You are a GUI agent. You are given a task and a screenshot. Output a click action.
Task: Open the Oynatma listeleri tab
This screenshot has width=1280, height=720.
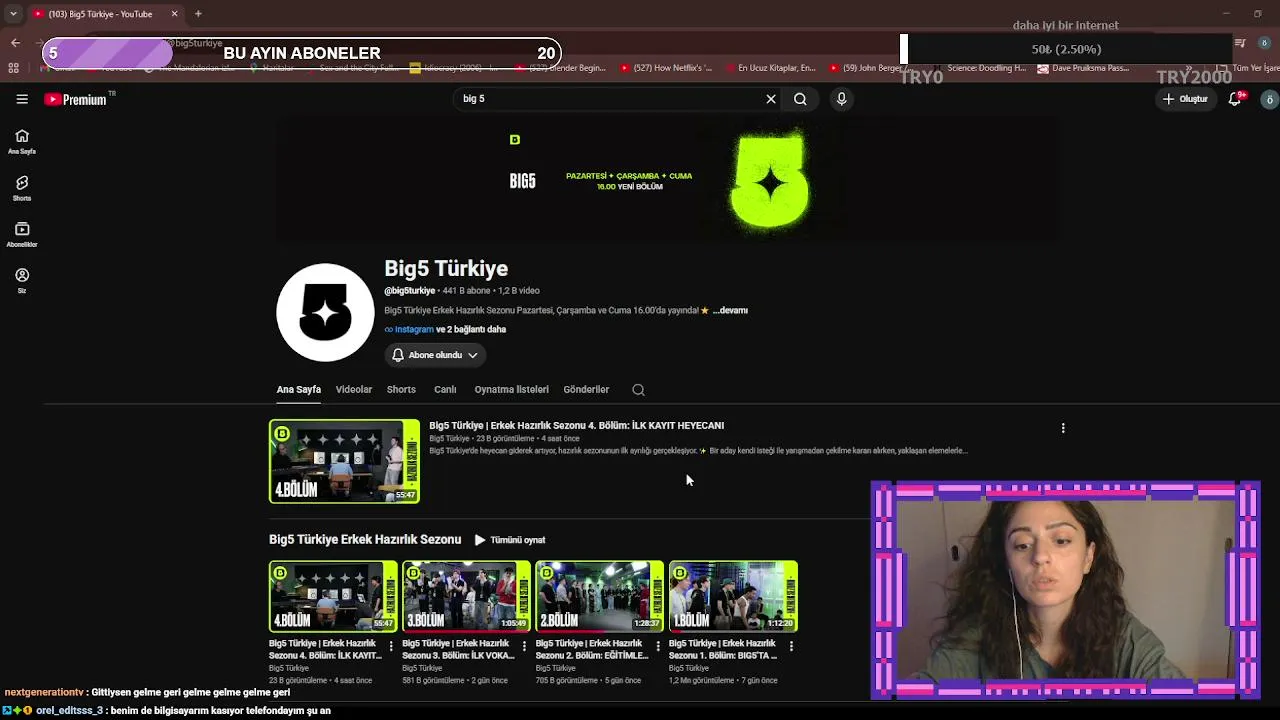(x=511, y=390)
